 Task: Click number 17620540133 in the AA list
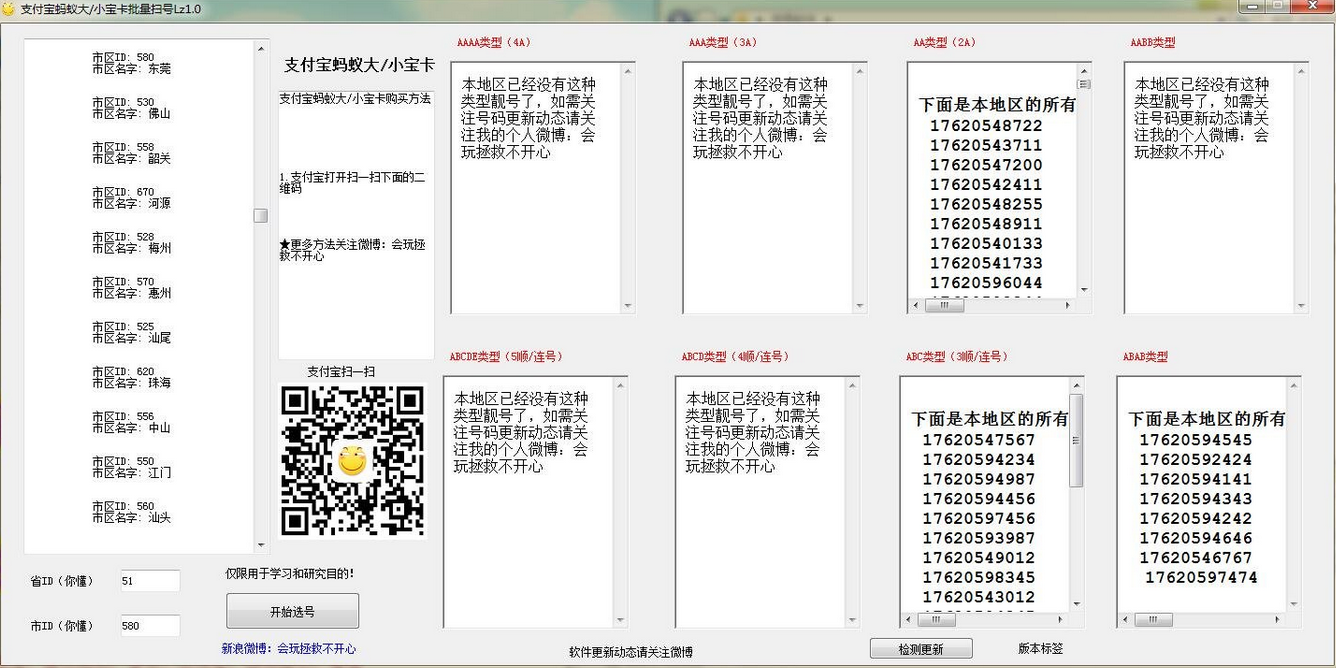tap(986, 244)
